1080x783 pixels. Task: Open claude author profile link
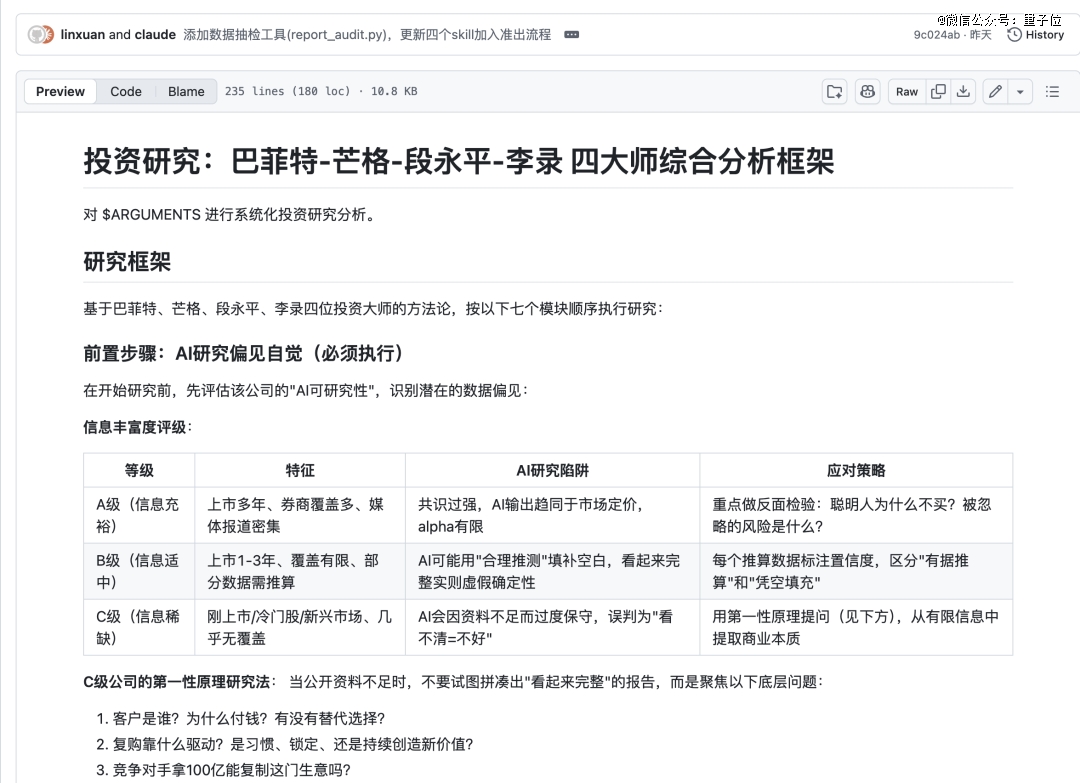[x=155, y=35]
